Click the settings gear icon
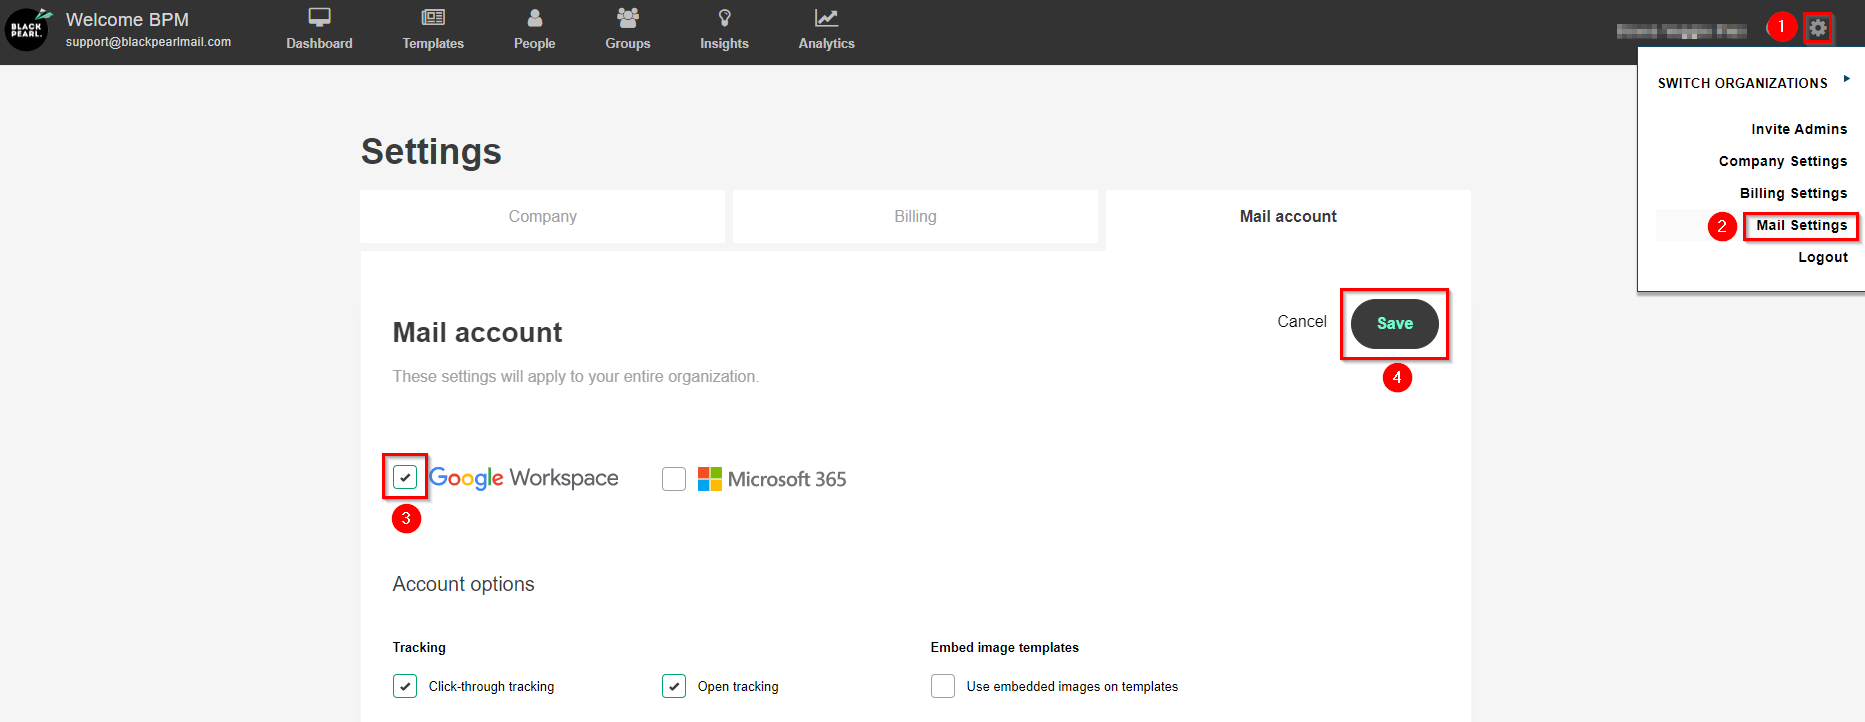Screen dimensions: 1865x722 tap(1817, 28)
